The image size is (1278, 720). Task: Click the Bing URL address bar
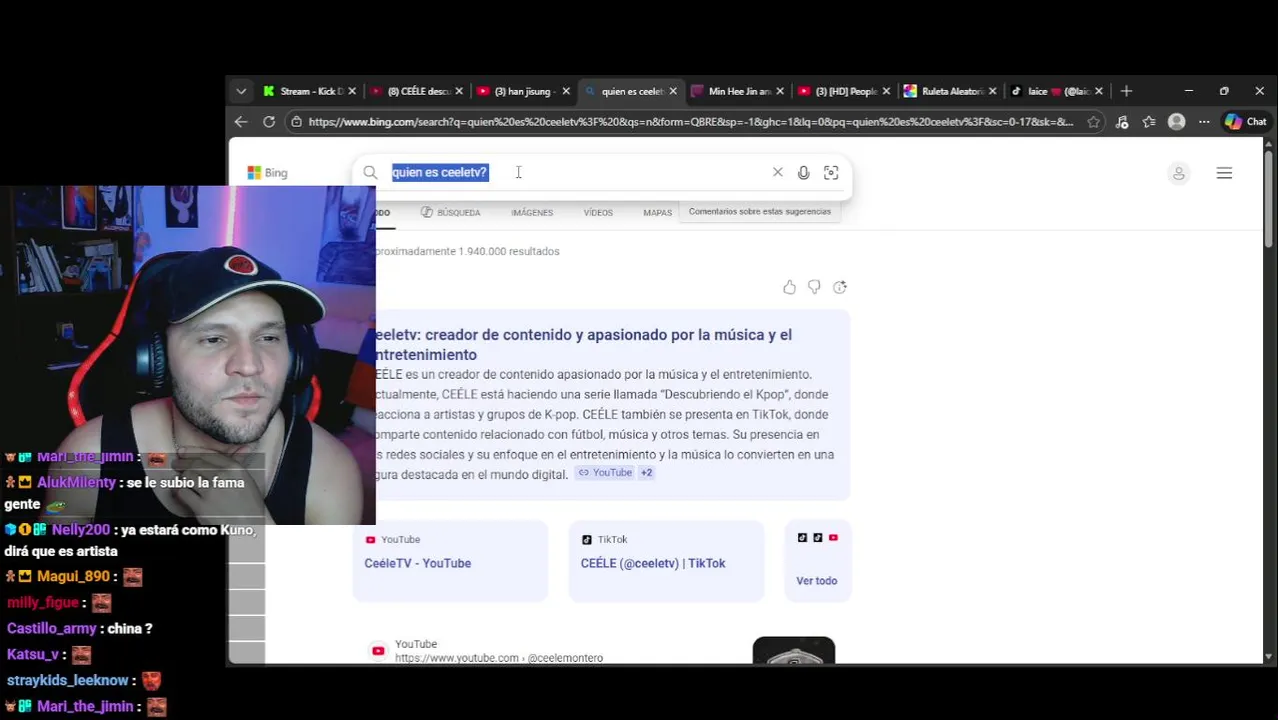coord(690,122)
